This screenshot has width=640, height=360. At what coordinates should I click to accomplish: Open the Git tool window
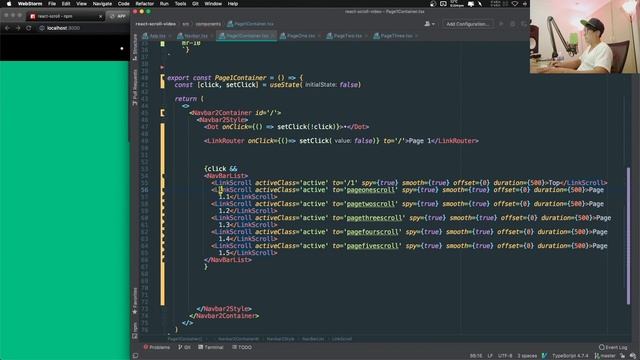click(184, 347)
